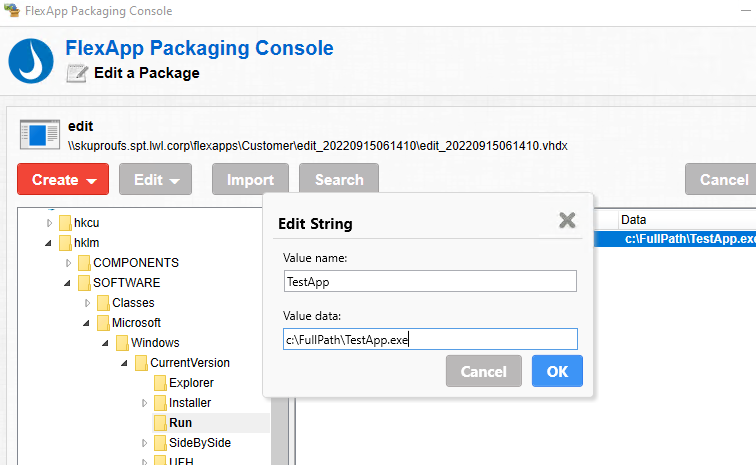Image resolution: width=756 pixels, height=465 pixels.
Task: Collapse the hklm tree node
Action: pos(48,243)
